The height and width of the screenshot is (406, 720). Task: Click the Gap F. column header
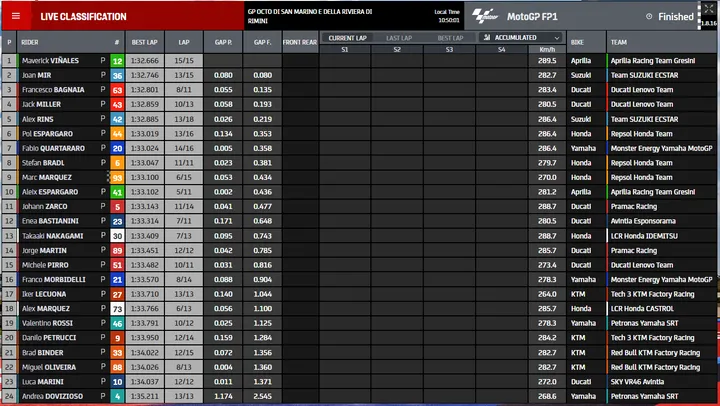click(x=262, y=42)
